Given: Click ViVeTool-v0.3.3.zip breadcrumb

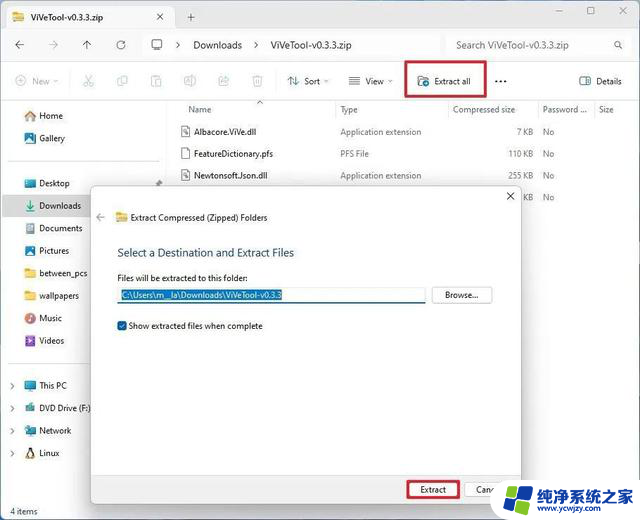Looking at the screenshot, I should tap(311, 45).
